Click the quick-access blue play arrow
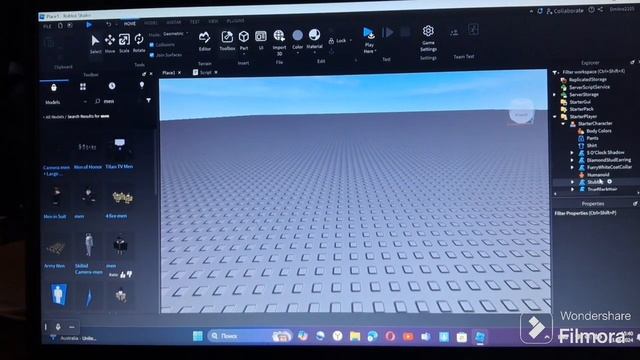The height and width of the screenshot is (360, 640). 89,25
